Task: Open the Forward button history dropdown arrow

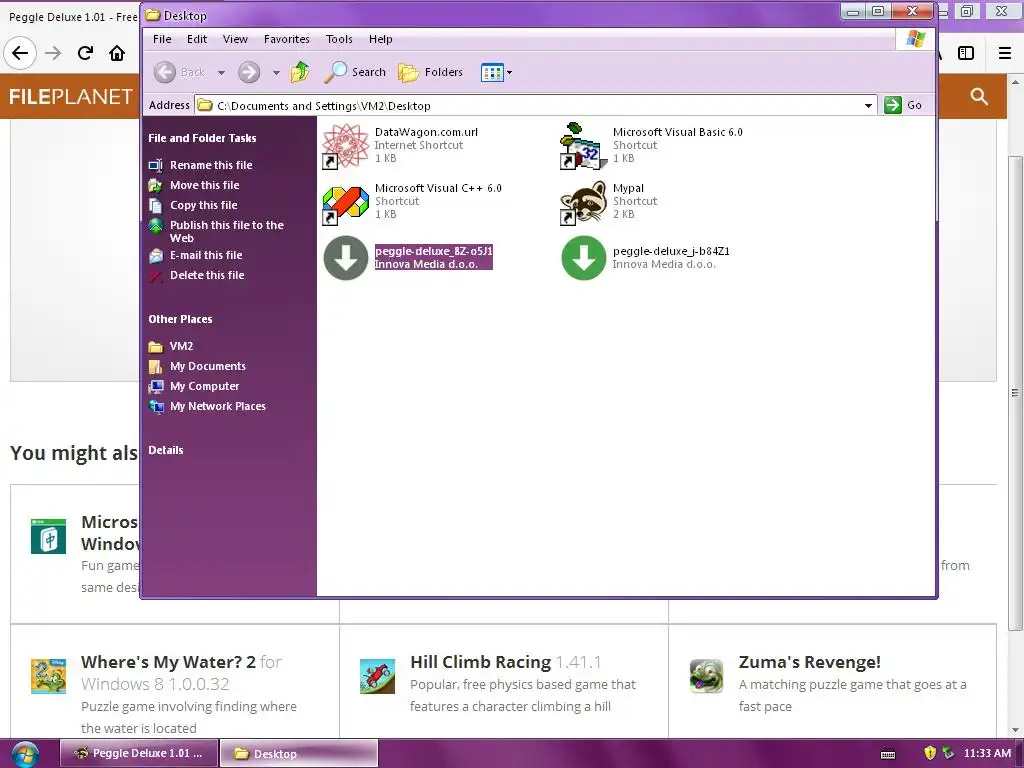Action: tap(276, 72)
